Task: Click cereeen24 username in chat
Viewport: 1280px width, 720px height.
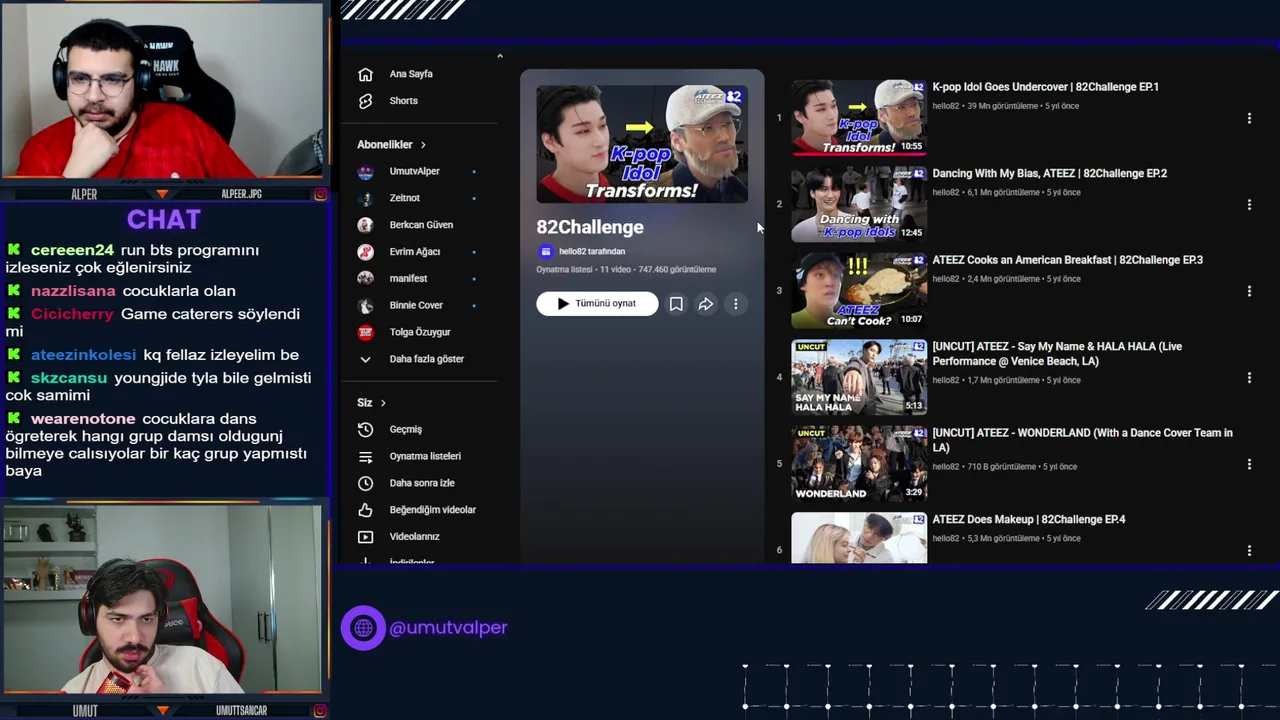Action: pyautogui.click(x=72, y=250)
